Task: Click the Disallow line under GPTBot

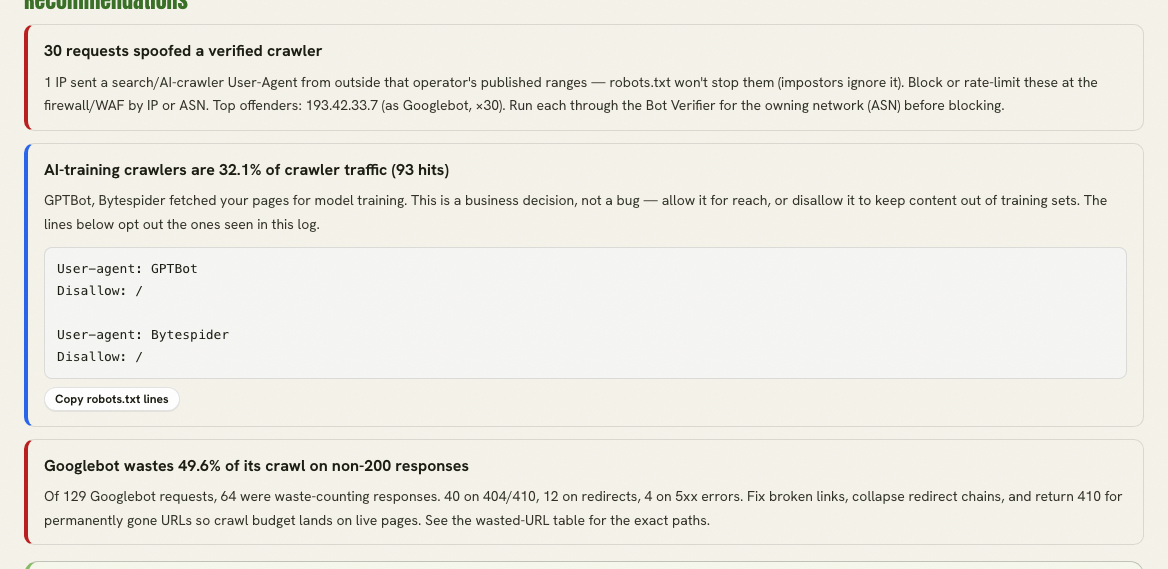Action: [100, 290]
